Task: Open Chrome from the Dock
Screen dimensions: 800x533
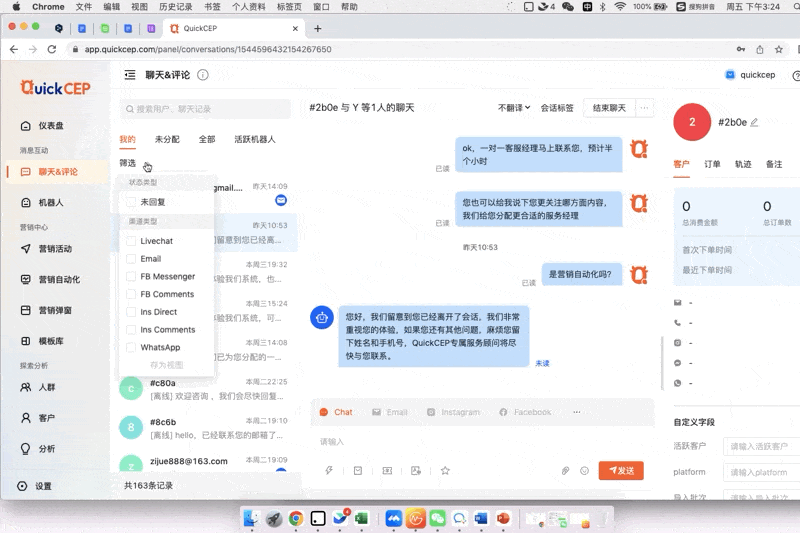Action: pyautogui.click(x=296, y=519)
